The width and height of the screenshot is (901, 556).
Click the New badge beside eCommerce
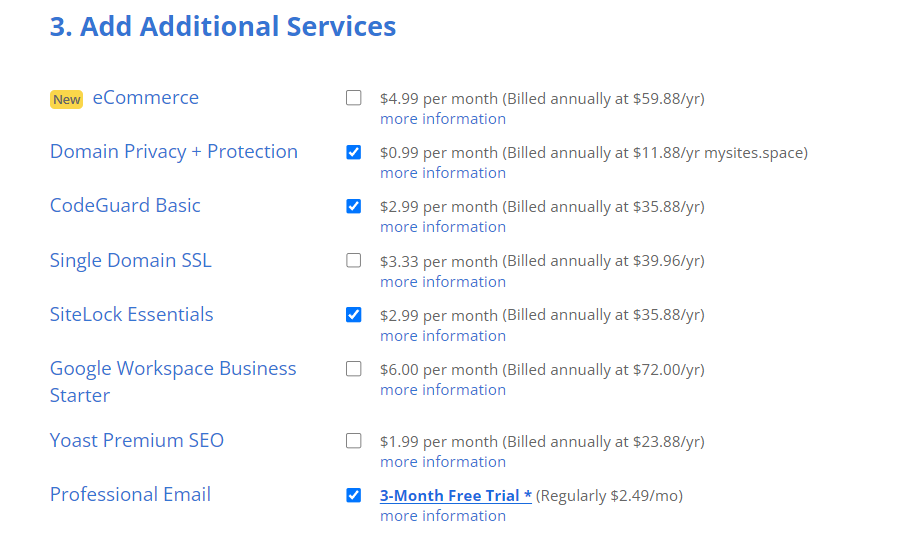tap(67, 99)
